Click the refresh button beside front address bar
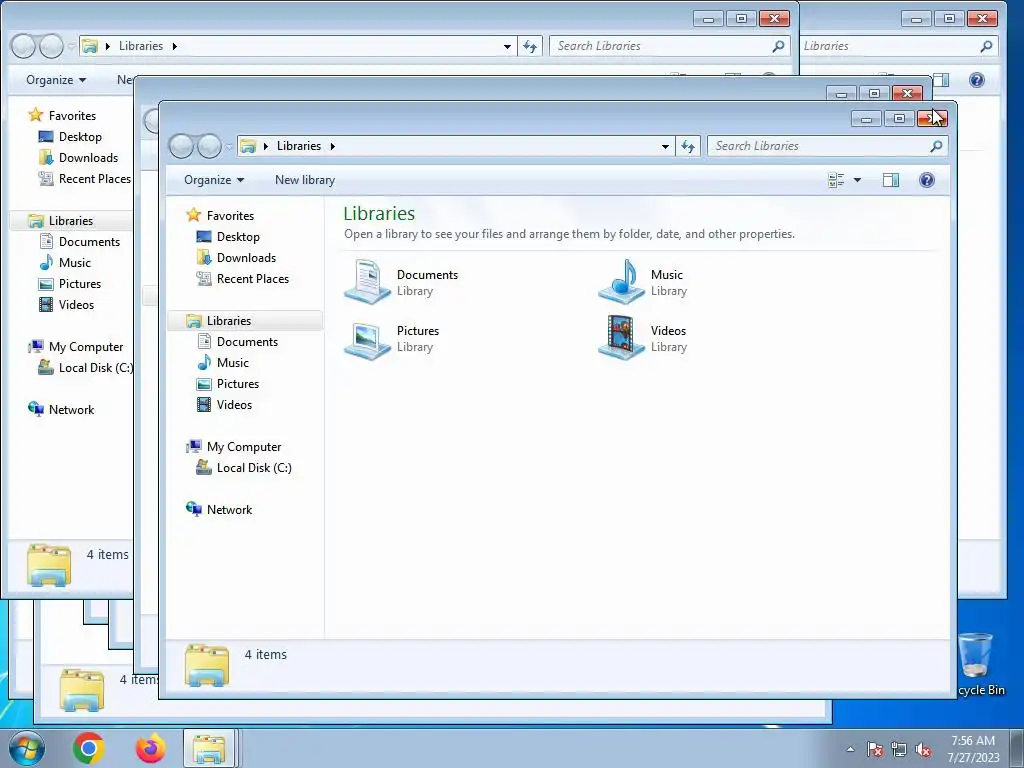 688,146
